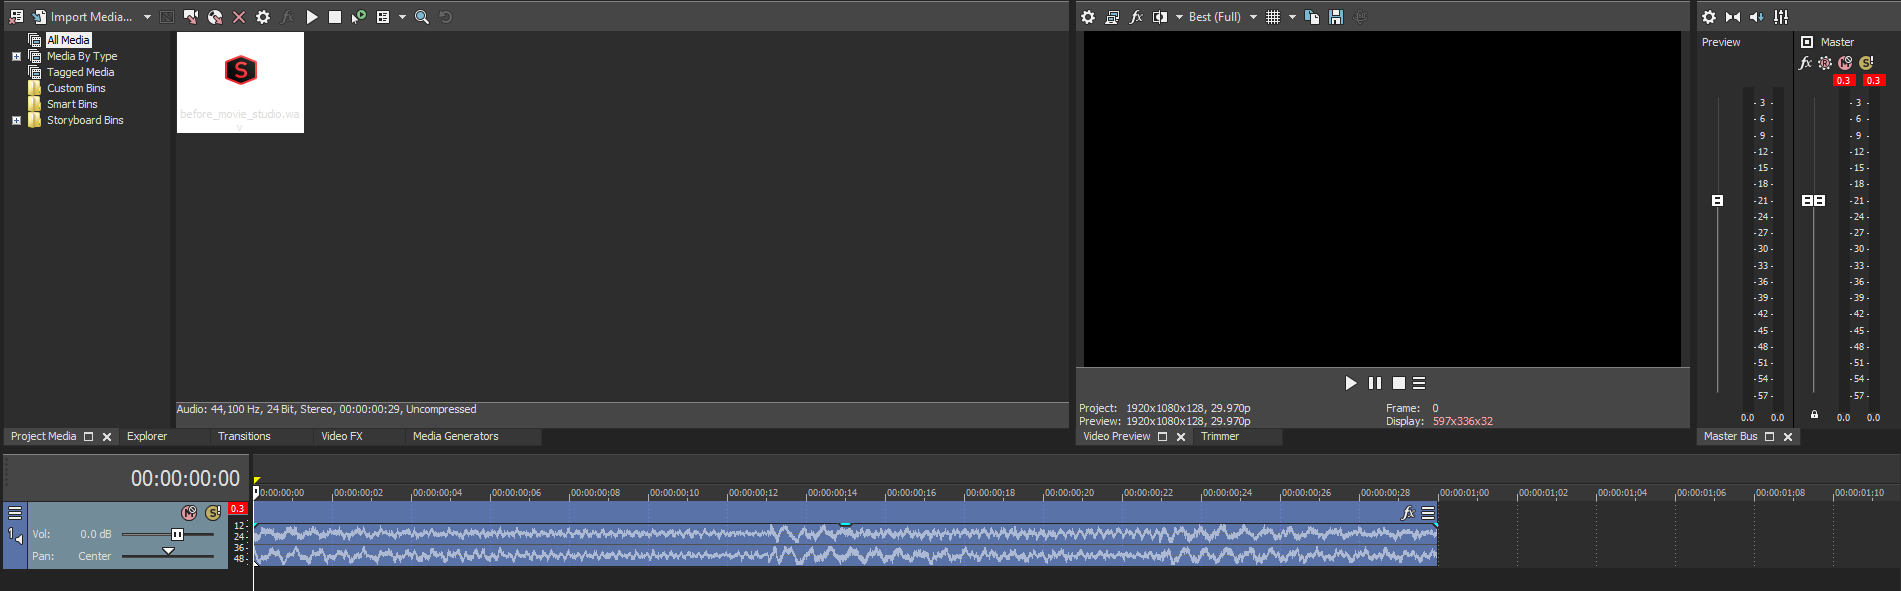This screenshot has height=591, width=1901.
Task: Toggle Downmix Output in Master Bus
Action: point(1733,17)
